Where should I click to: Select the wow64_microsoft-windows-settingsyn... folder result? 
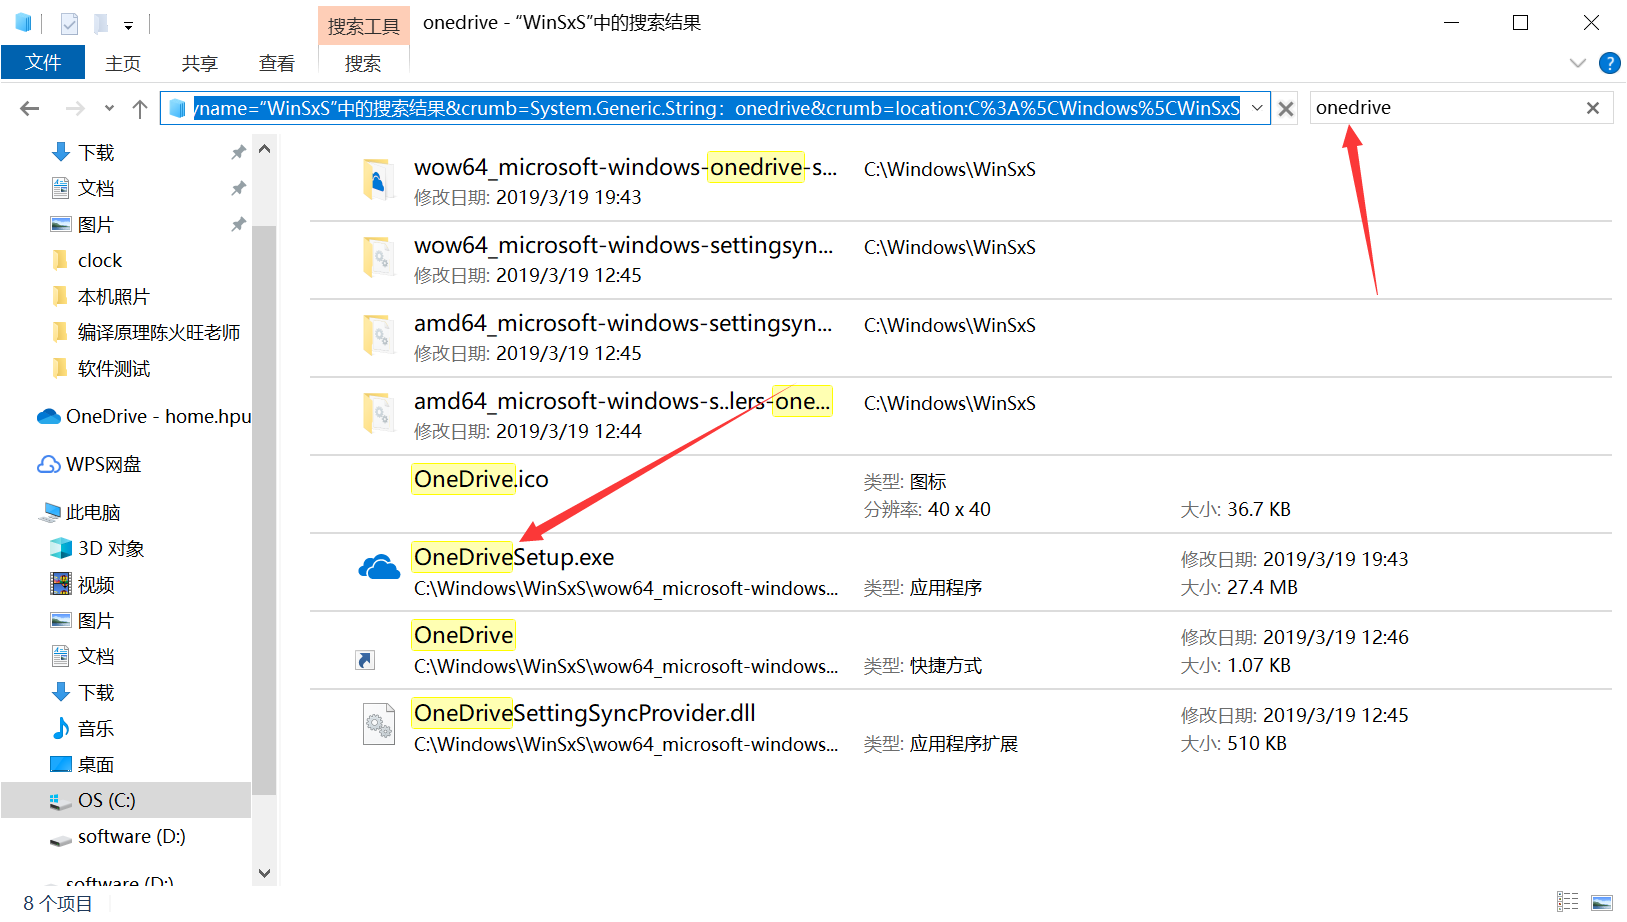pos(623,245)
